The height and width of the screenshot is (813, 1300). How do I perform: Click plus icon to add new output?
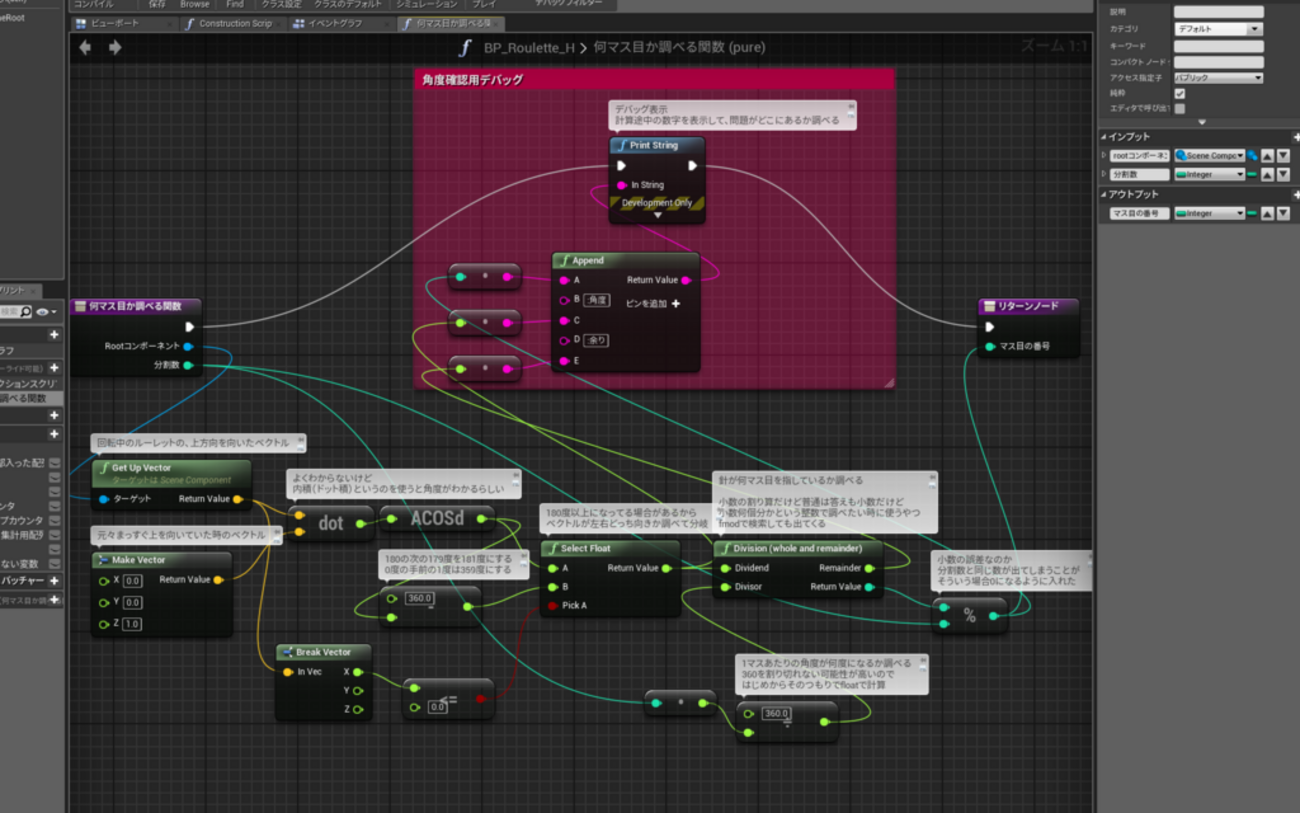[x=1295, y=194]
